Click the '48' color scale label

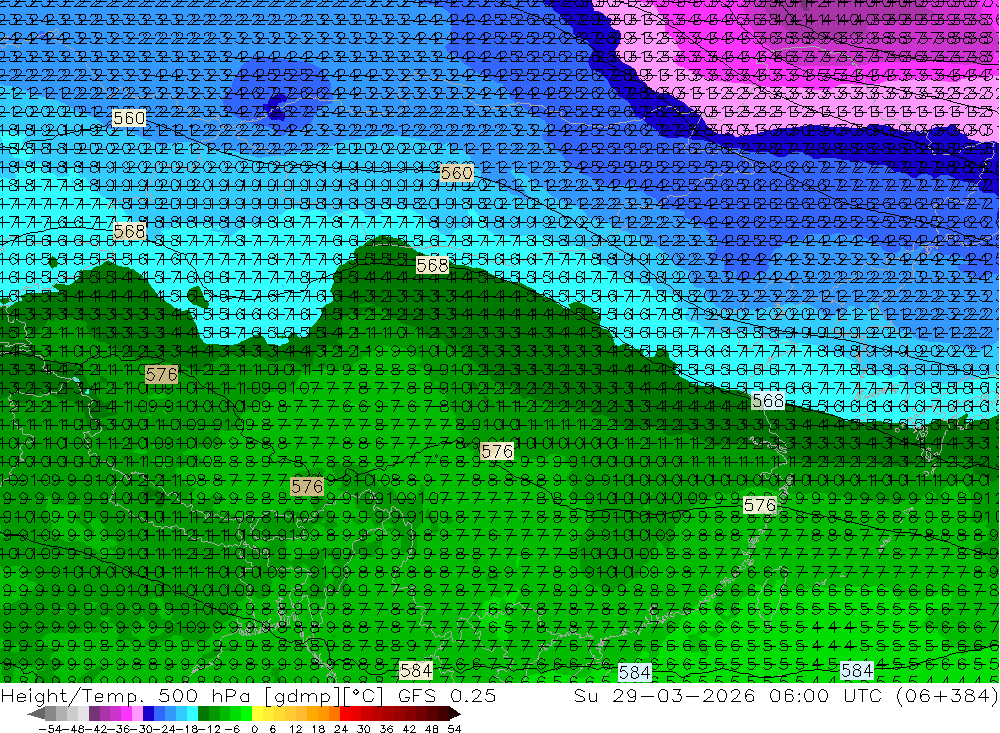(x=432, y=729)
